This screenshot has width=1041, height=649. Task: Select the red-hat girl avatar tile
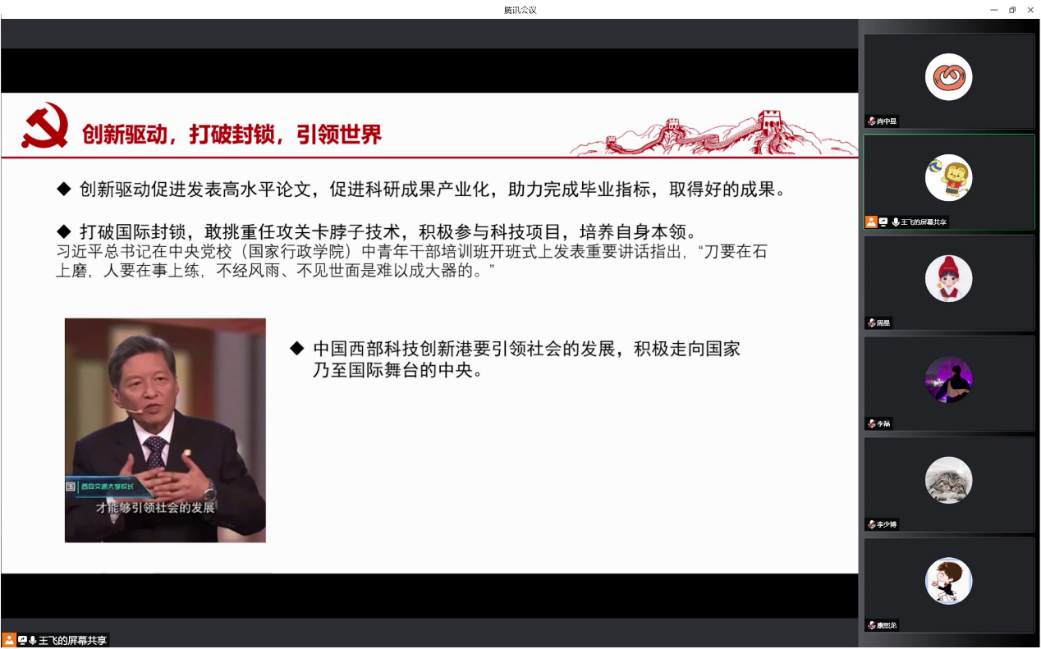[x=948, y=278]
